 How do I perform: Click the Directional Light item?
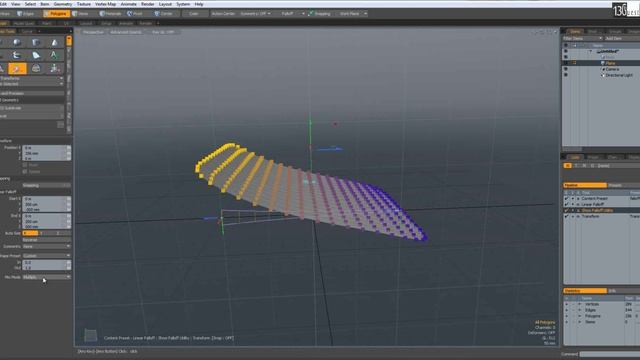pos(619,75)
